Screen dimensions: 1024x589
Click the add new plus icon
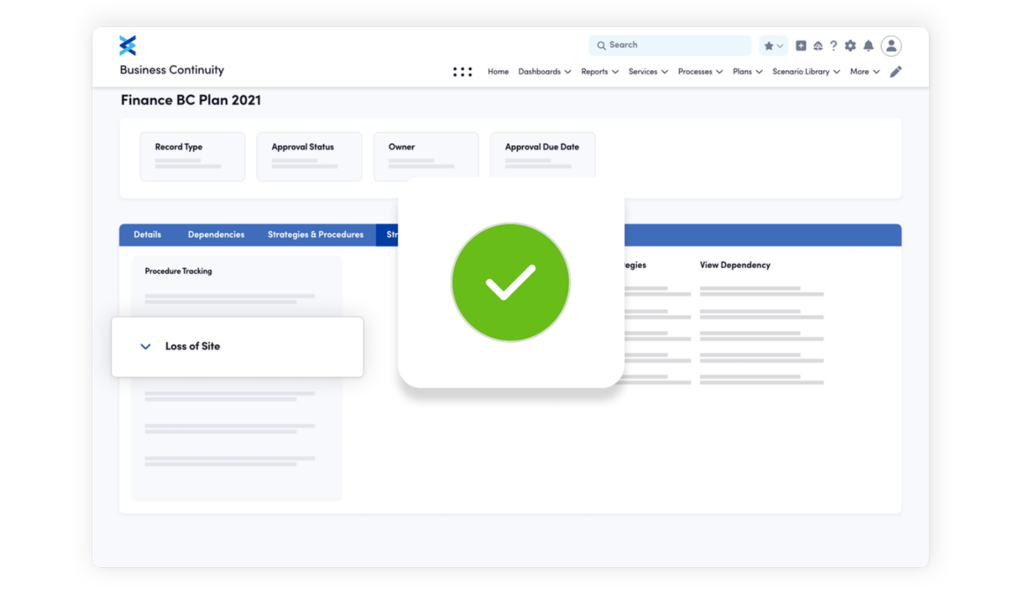[801, 46]
